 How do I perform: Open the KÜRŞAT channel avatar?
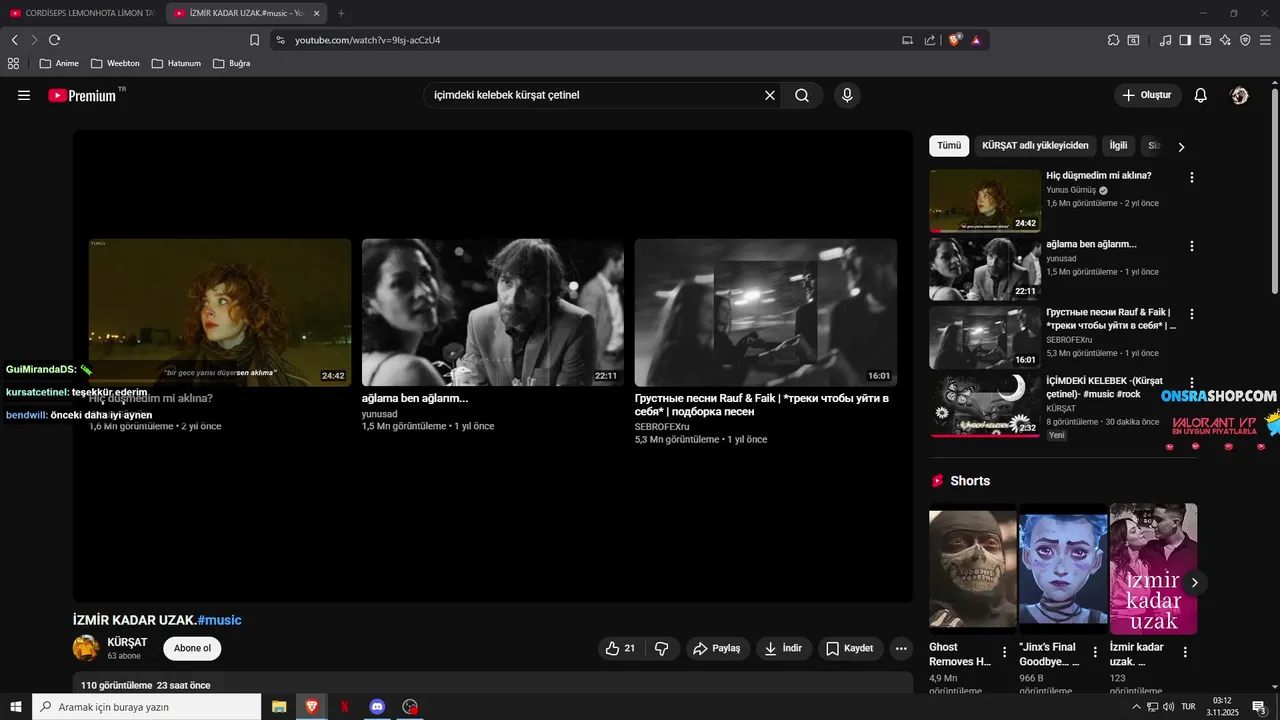click(86, 648)
